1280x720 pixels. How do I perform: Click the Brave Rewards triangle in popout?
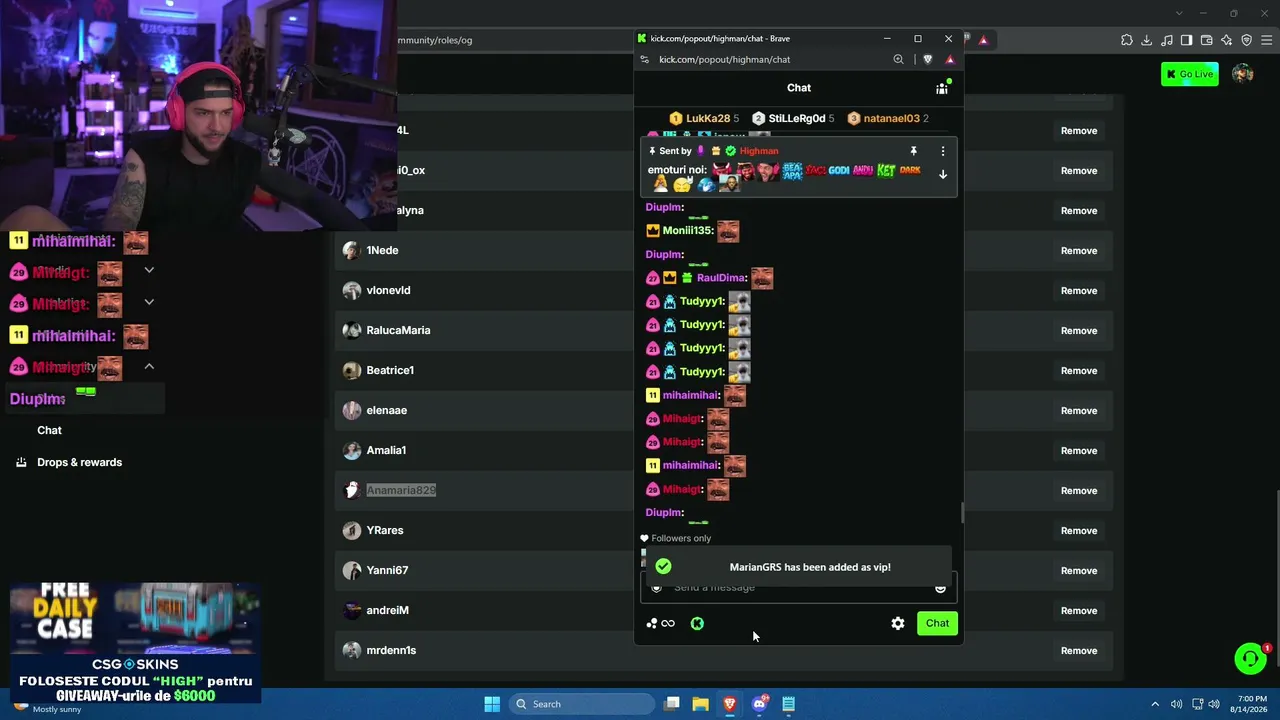(950, 59)
